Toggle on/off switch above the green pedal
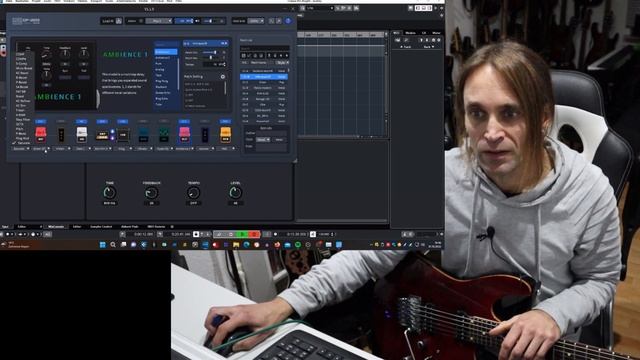This screenshot has width=640, height=360. coord(164,122)
